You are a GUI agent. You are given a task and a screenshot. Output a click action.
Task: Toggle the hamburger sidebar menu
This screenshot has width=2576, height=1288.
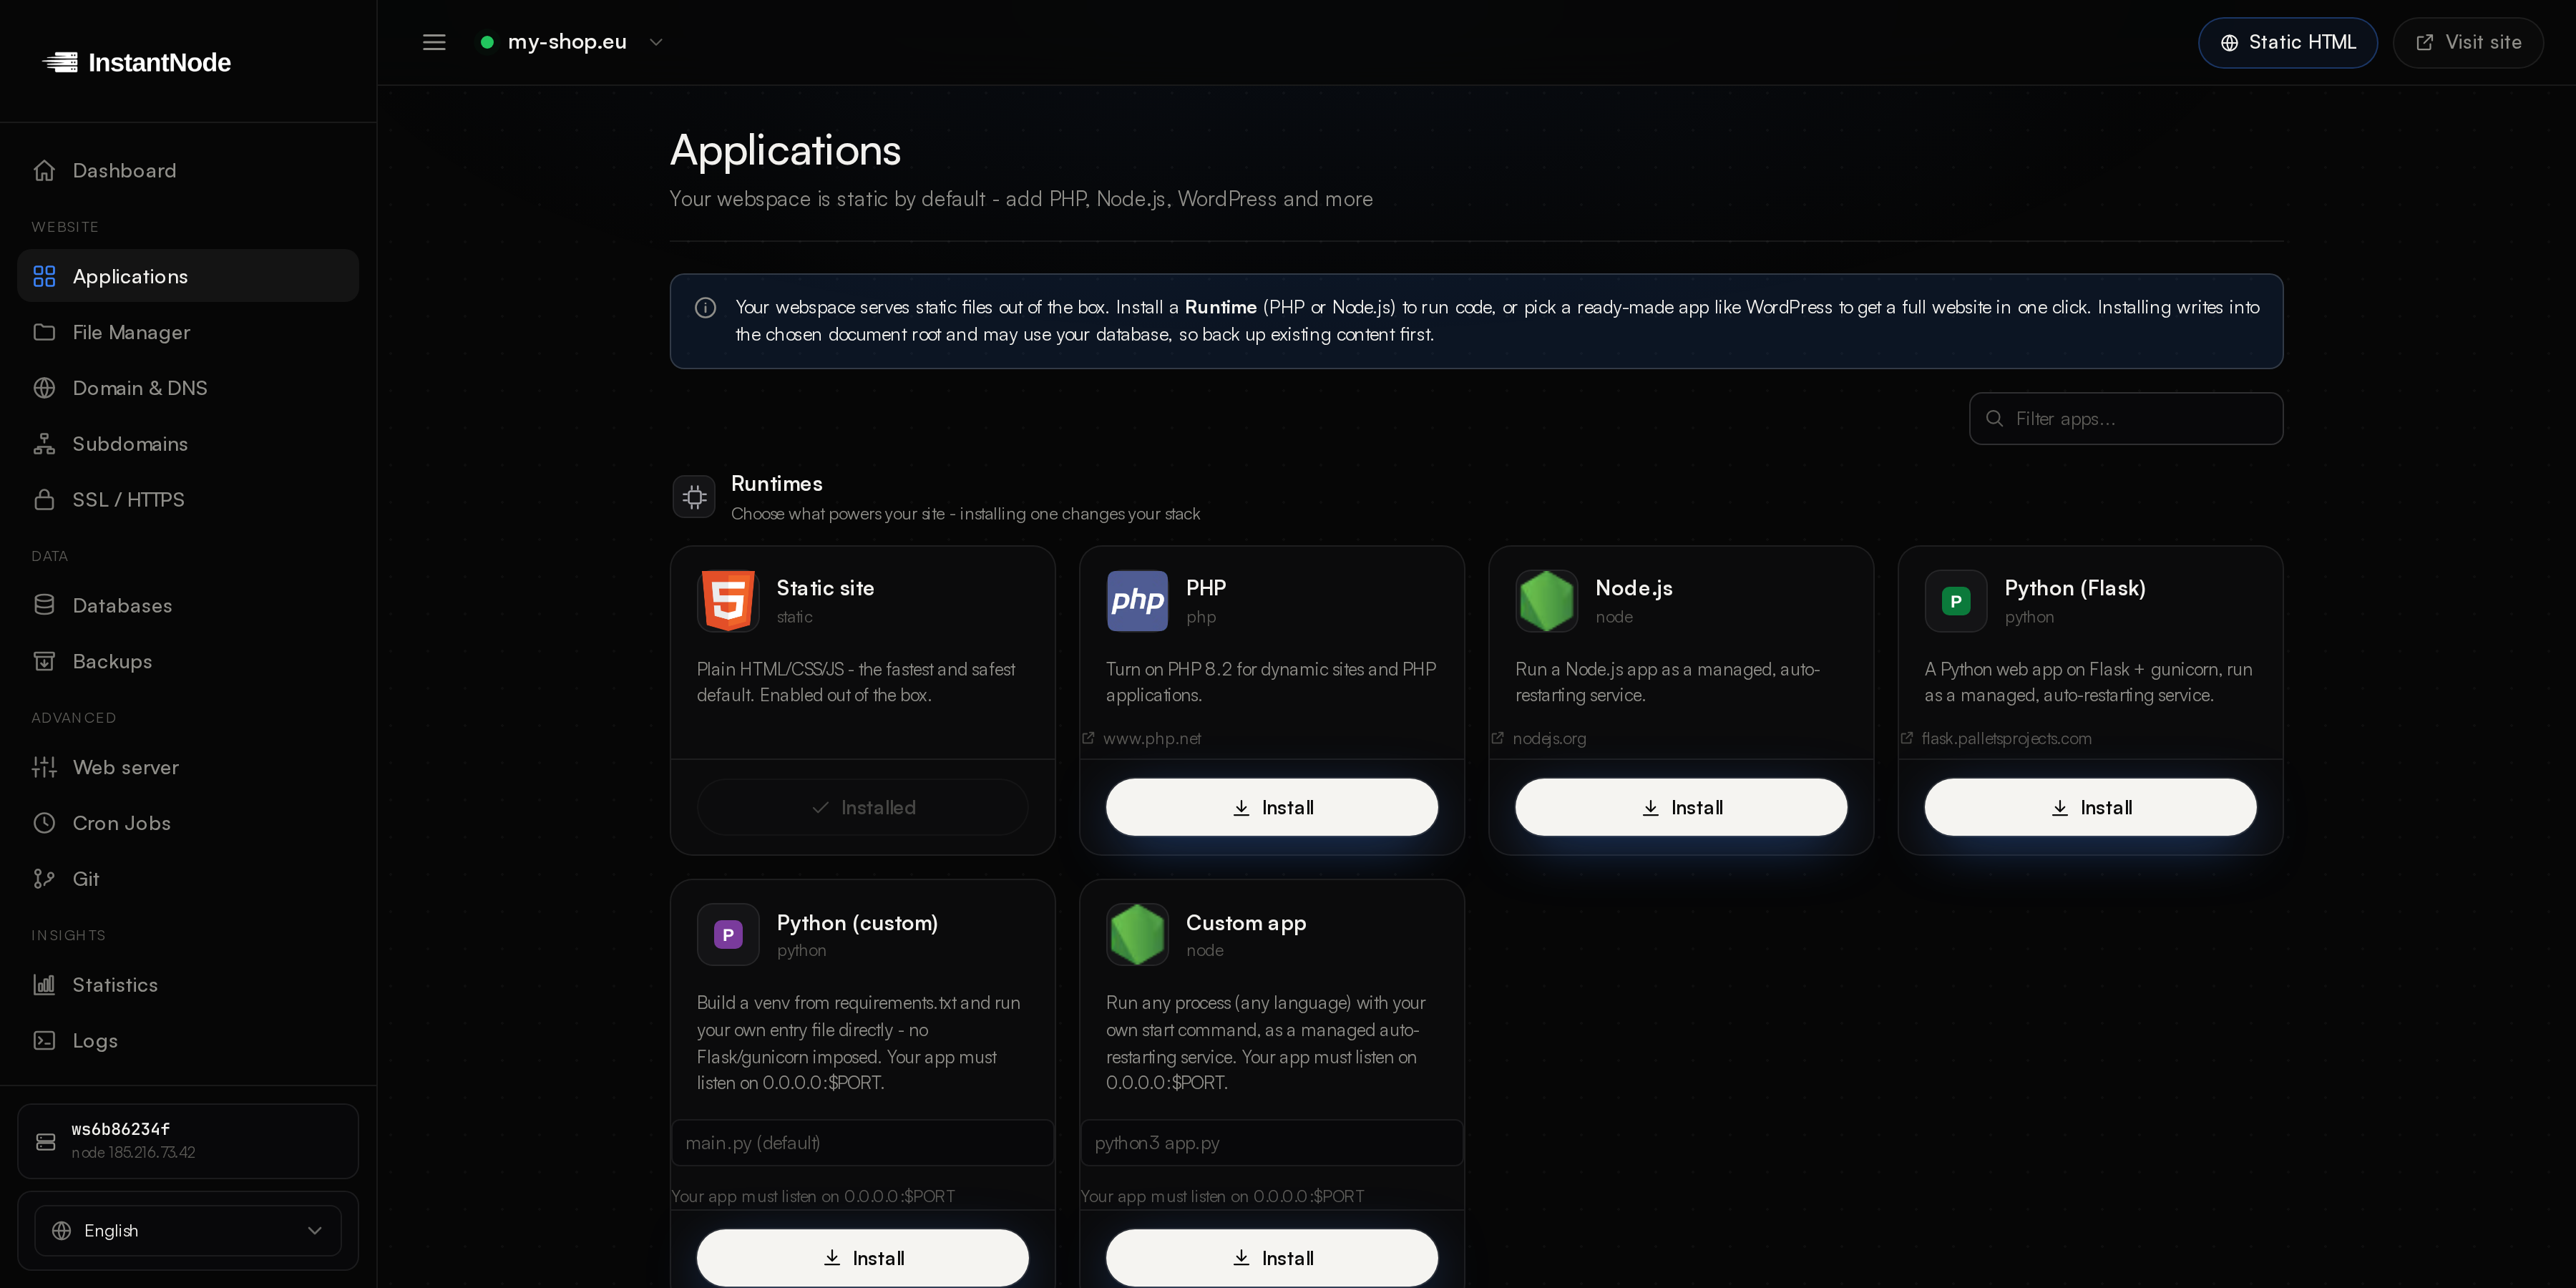click(434, 42)
